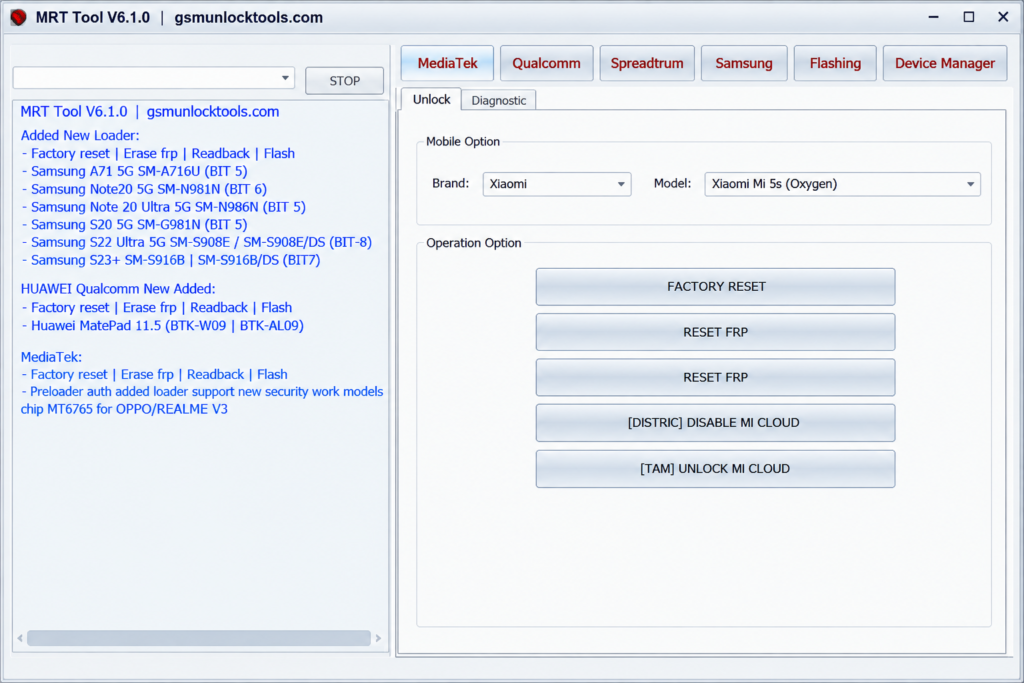Click the 'MediaTek:' heading in the log
This screenshot has height=683, width=1024.
[51, 357]
